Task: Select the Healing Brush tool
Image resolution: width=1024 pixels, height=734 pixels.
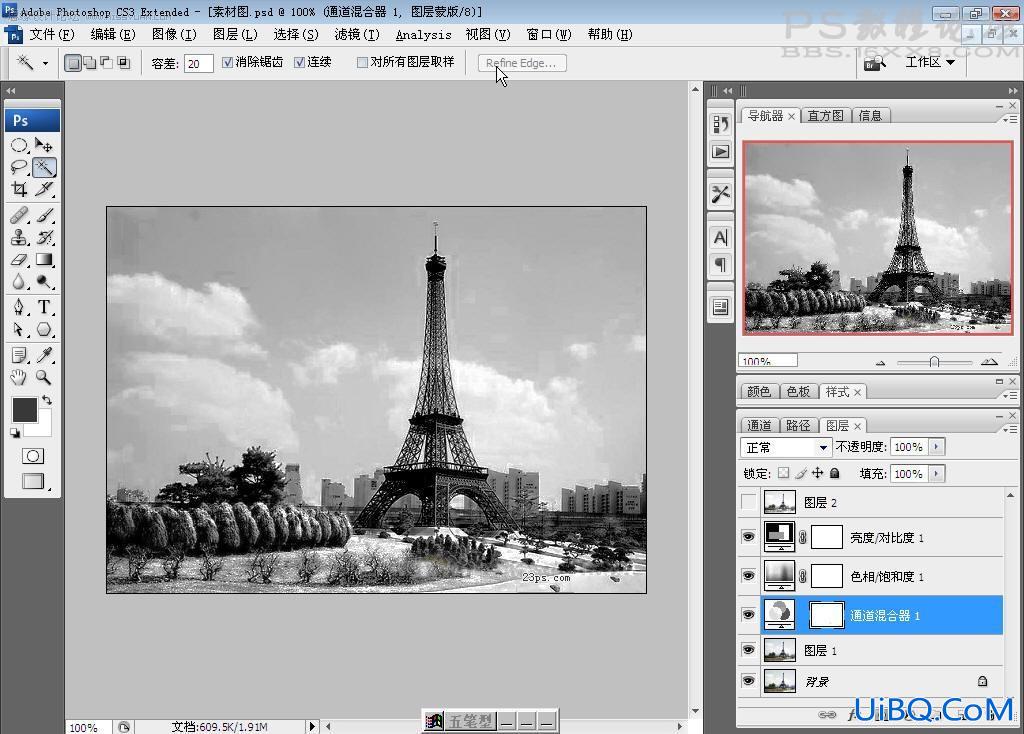Action: [x=19, y=214]
